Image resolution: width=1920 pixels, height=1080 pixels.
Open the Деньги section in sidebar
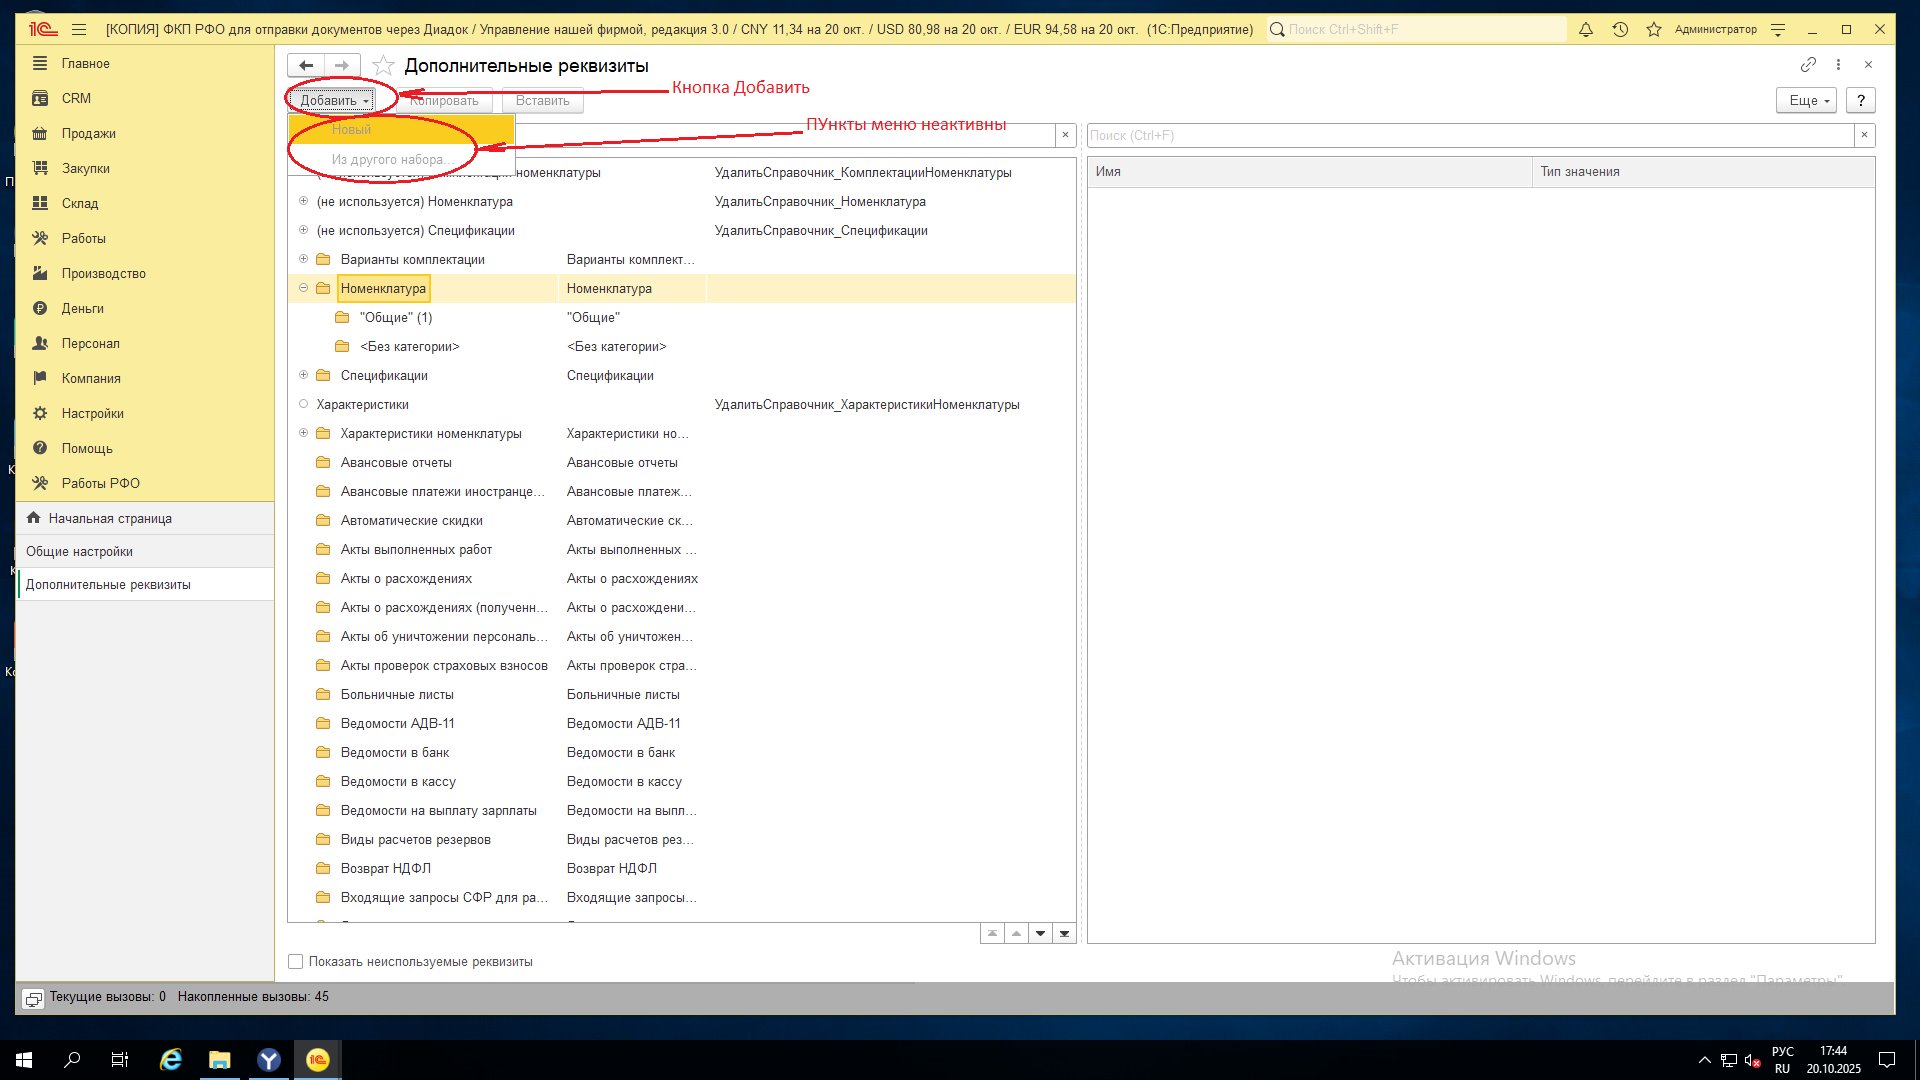[82, 308]
